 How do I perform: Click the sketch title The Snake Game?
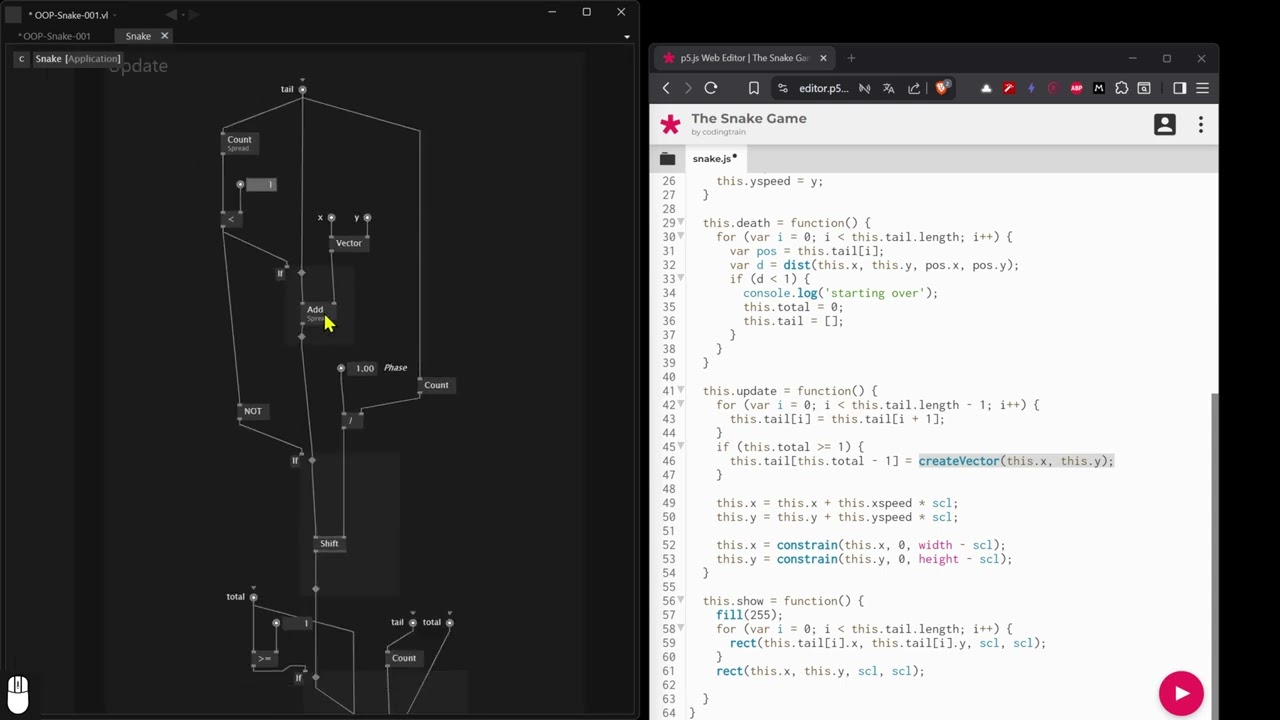tap(748, 118)
